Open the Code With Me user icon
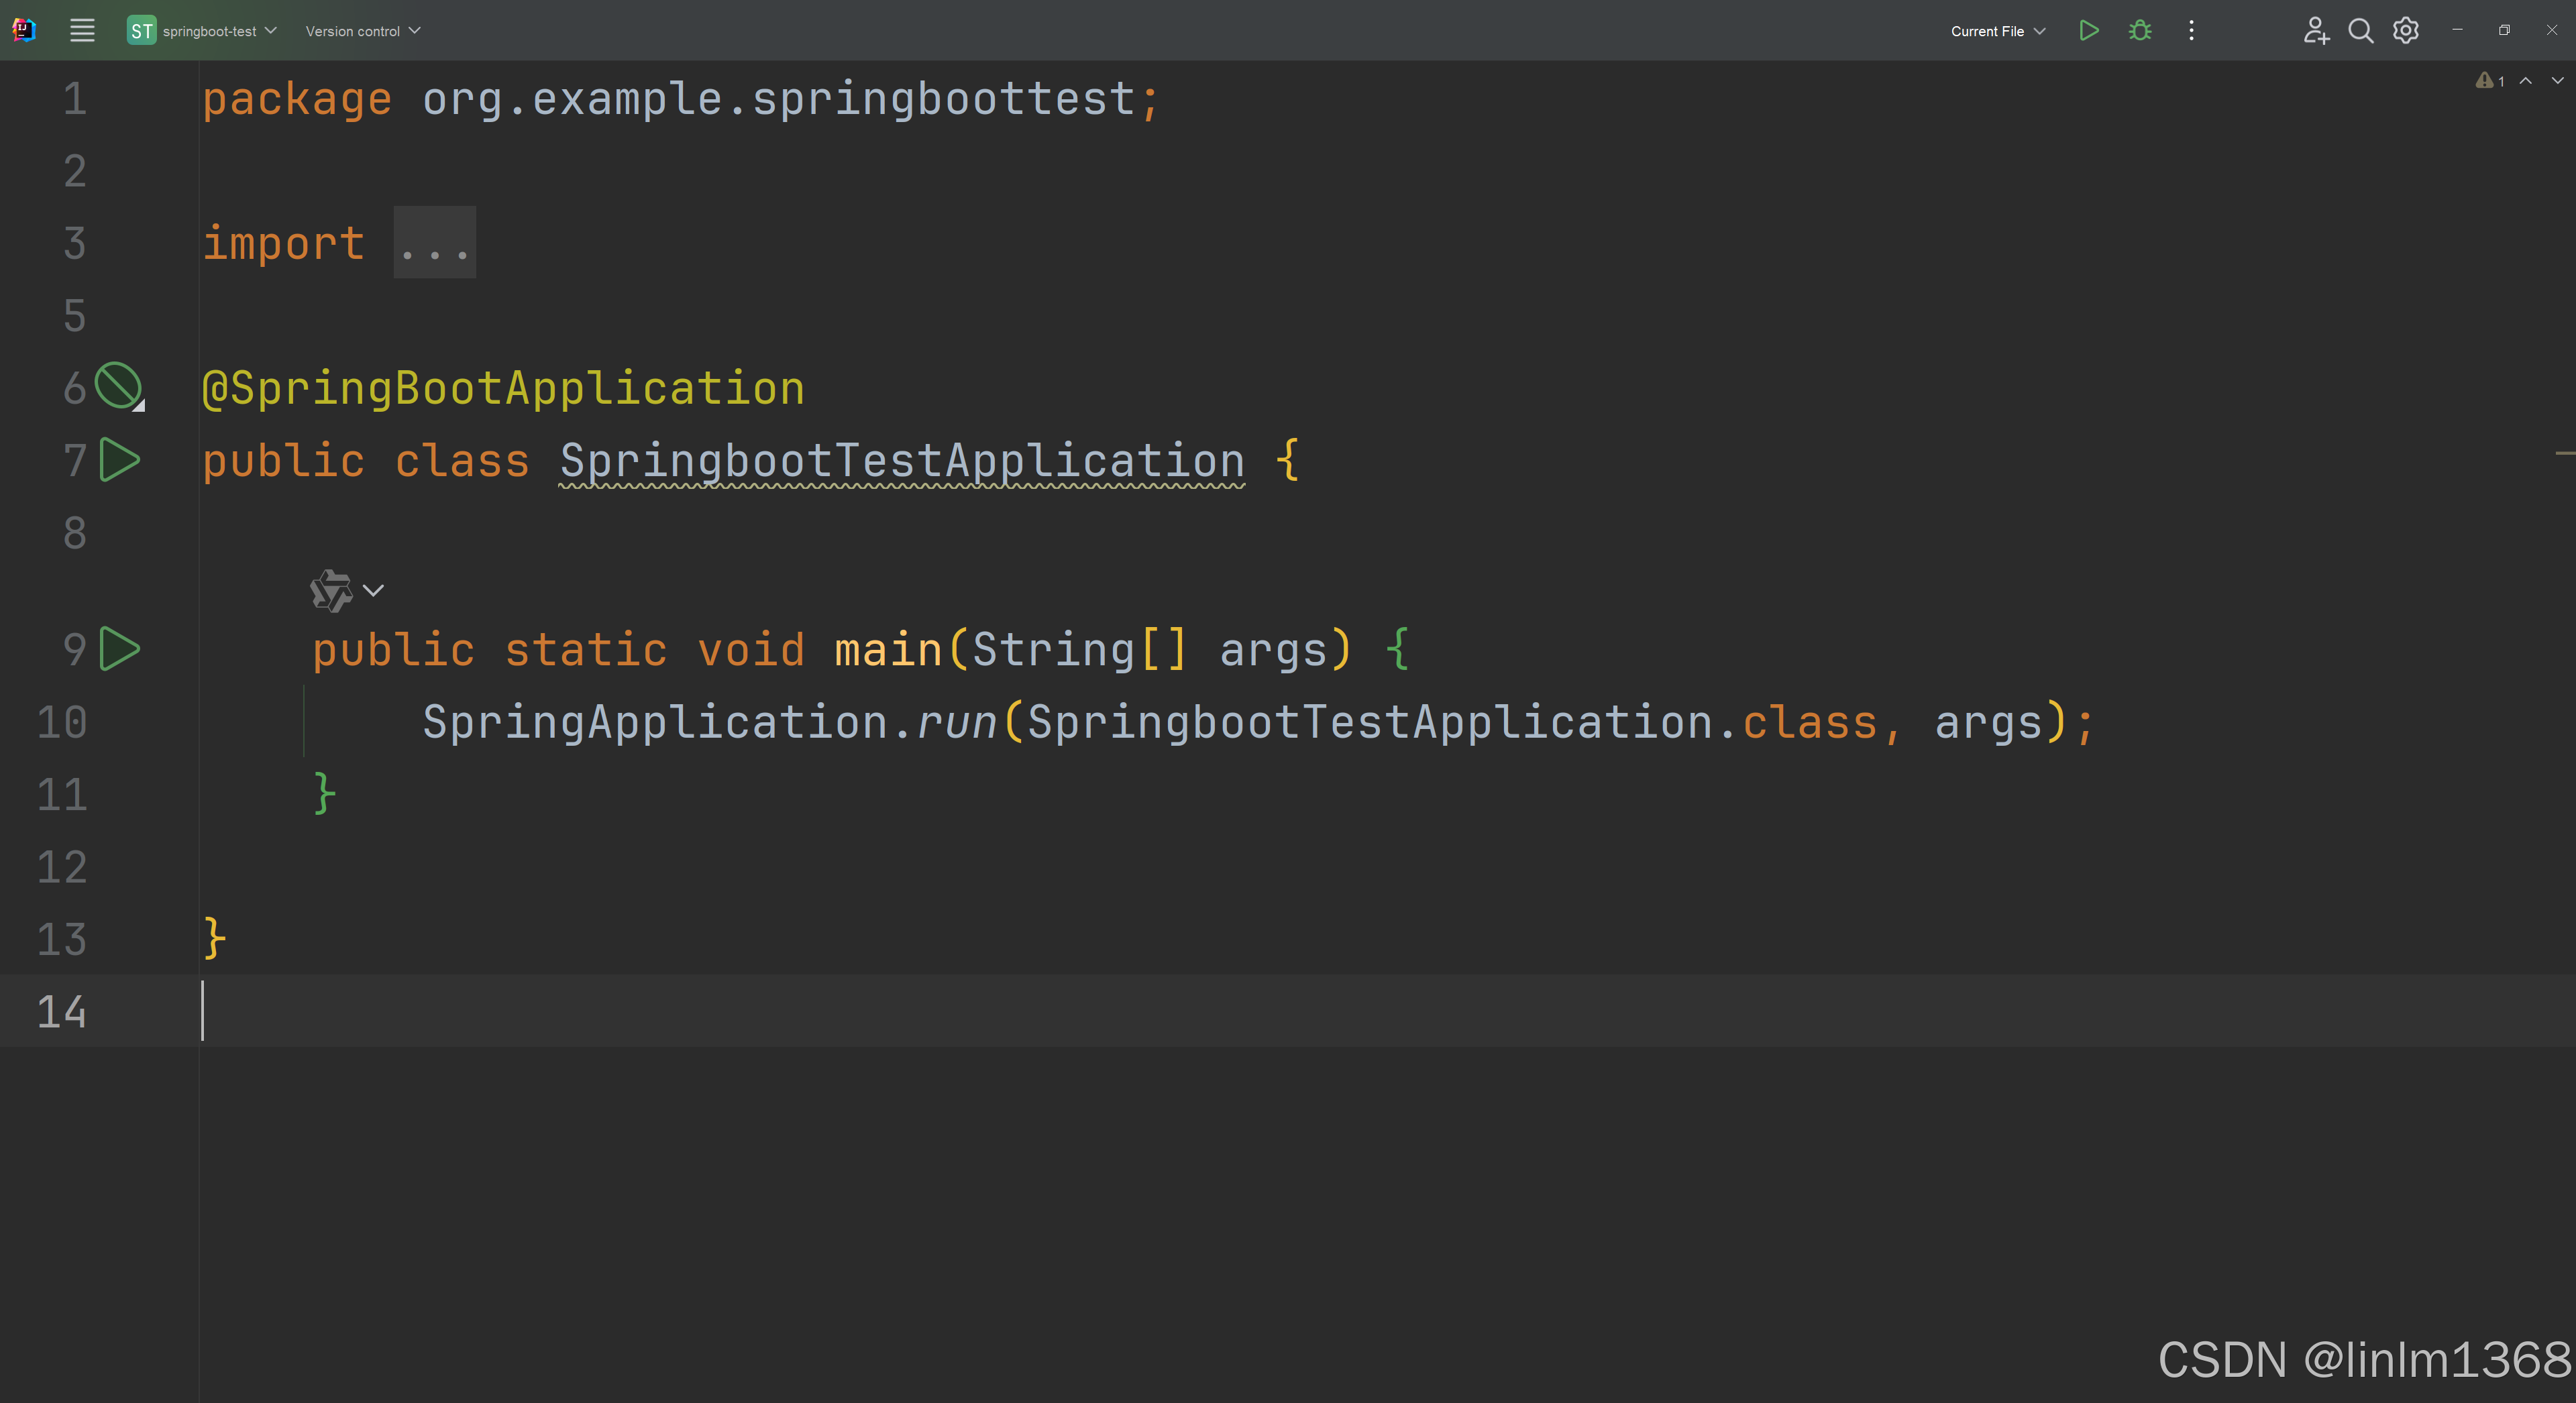Screen dimensions: 2576x1403 click(2315, 31)
